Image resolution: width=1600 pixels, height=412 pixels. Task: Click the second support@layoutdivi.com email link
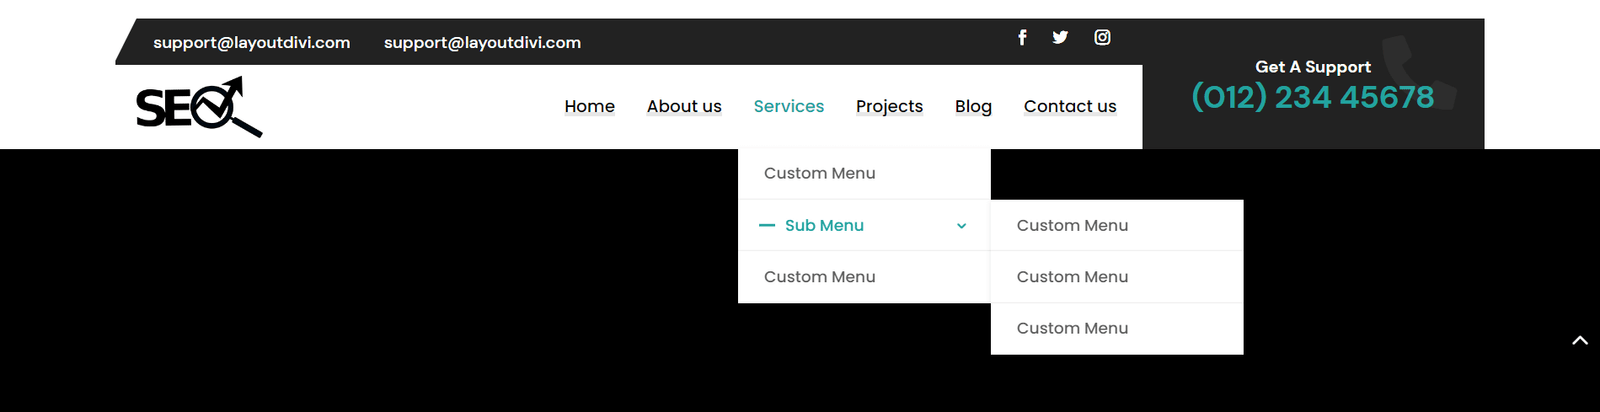click(482, 43)
